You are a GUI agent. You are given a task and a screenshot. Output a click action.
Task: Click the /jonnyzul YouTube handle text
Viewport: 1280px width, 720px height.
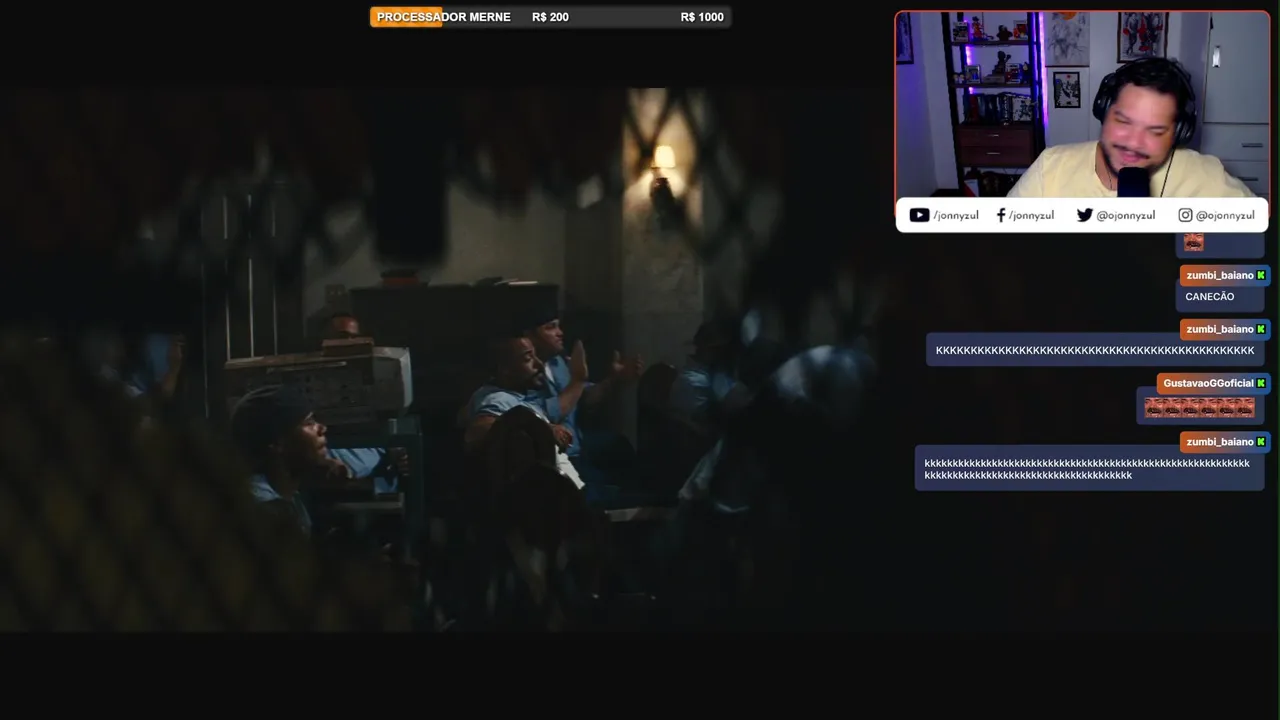[x=956, y=215]
